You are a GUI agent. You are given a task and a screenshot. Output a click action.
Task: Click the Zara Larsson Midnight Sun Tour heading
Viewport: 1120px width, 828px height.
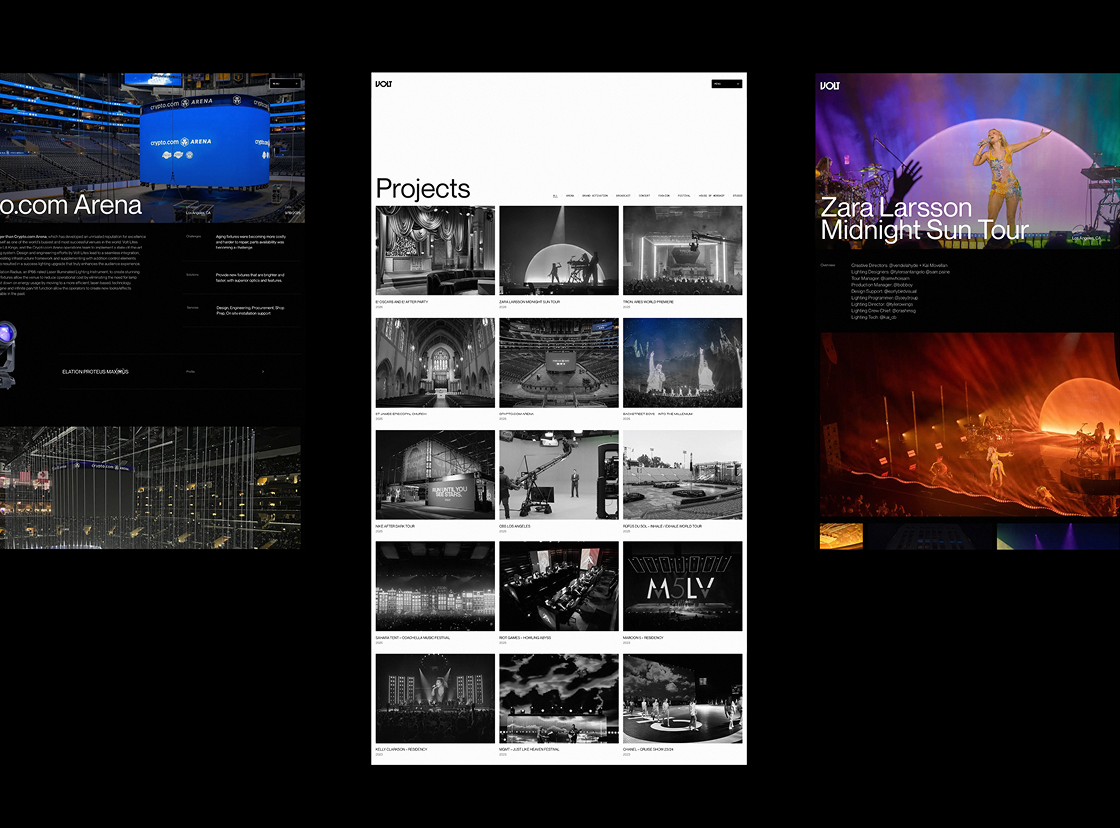coord(924,219)
